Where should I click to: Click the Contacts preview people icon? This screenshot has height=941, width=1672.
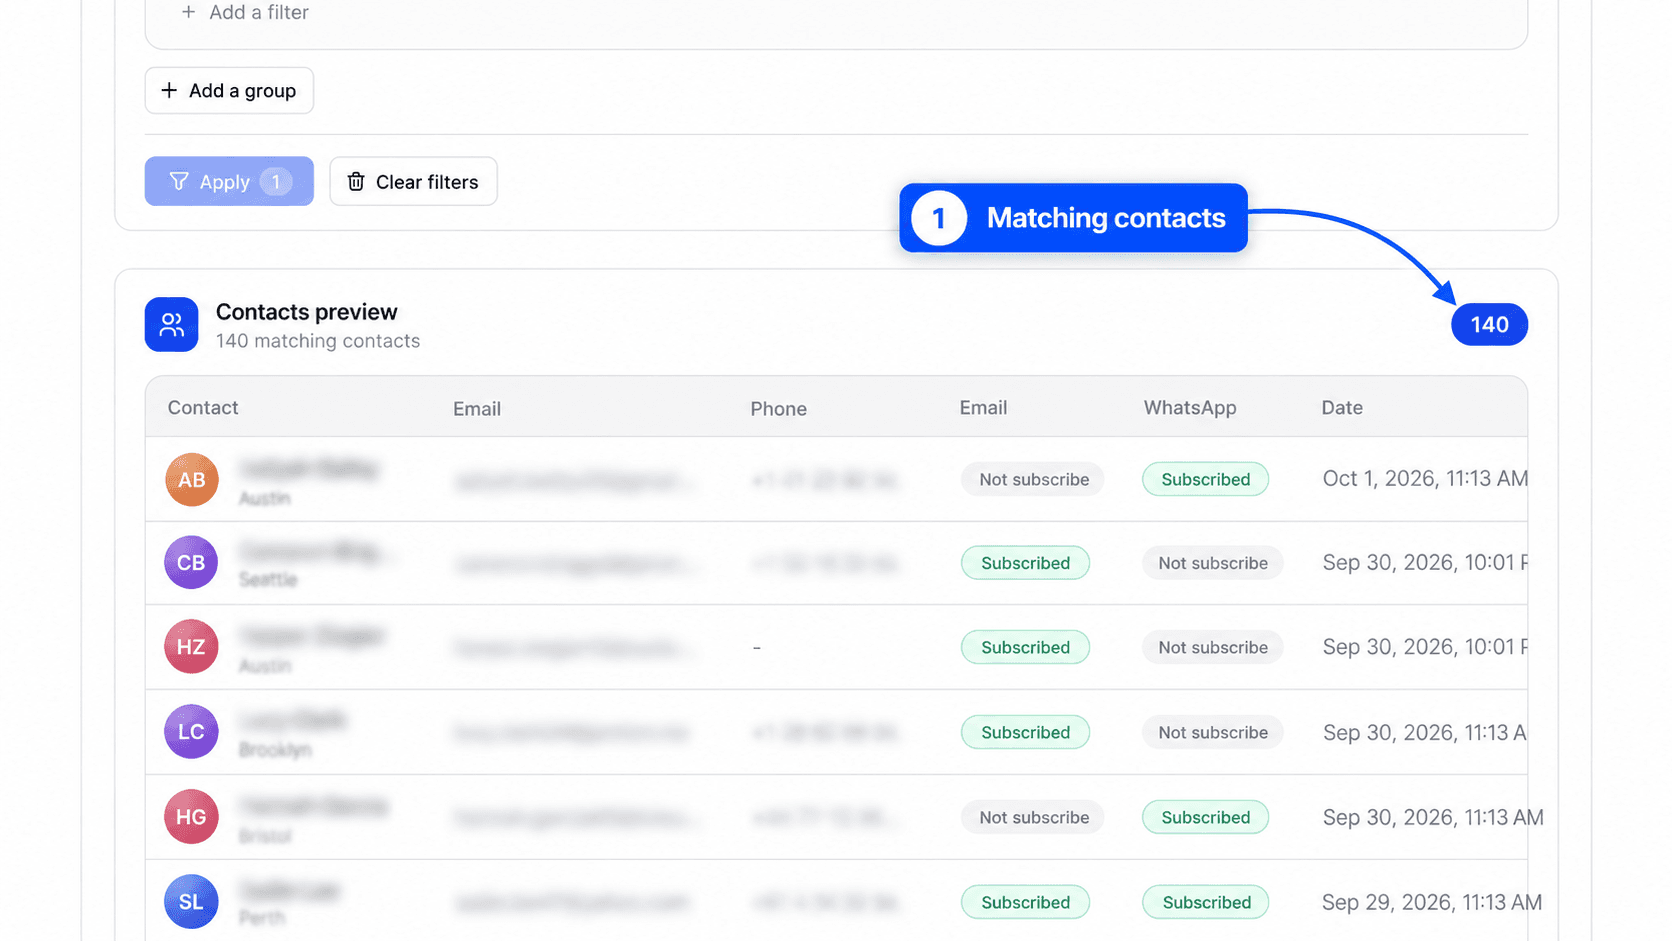click(x=171, y=324)
